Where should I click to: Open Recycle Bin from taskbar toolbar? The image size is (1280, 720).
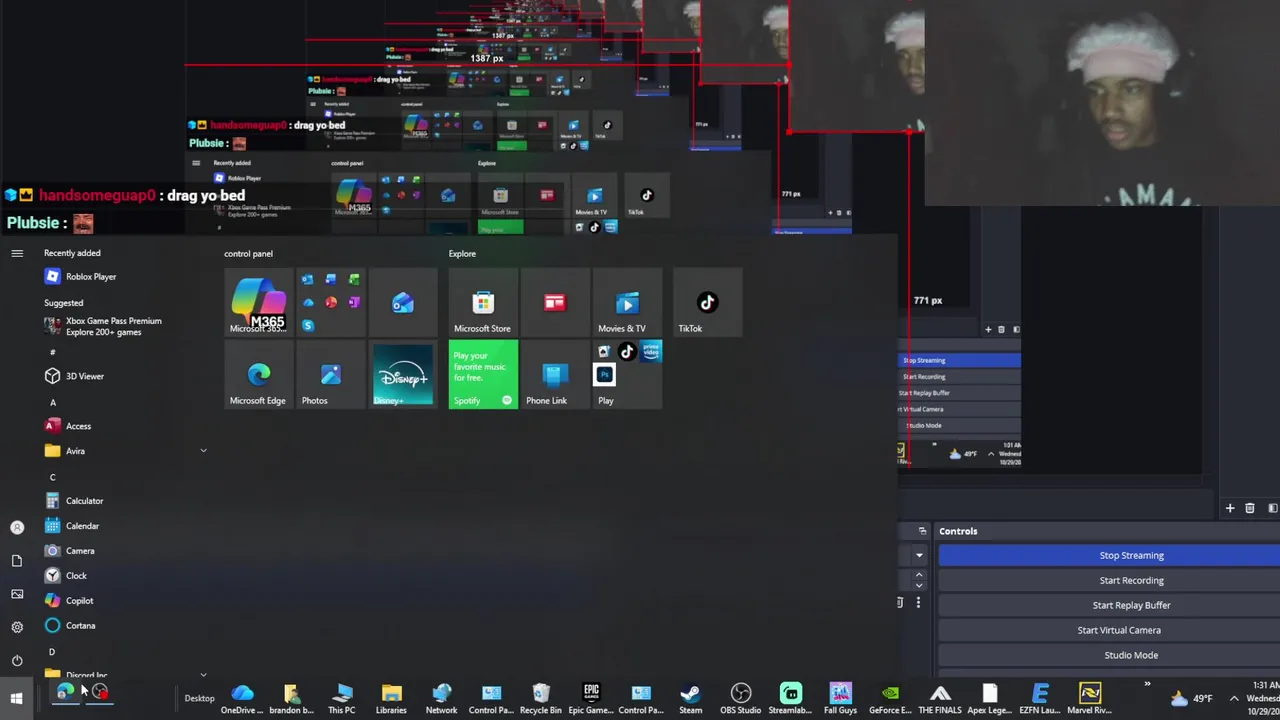click(541, 699)
